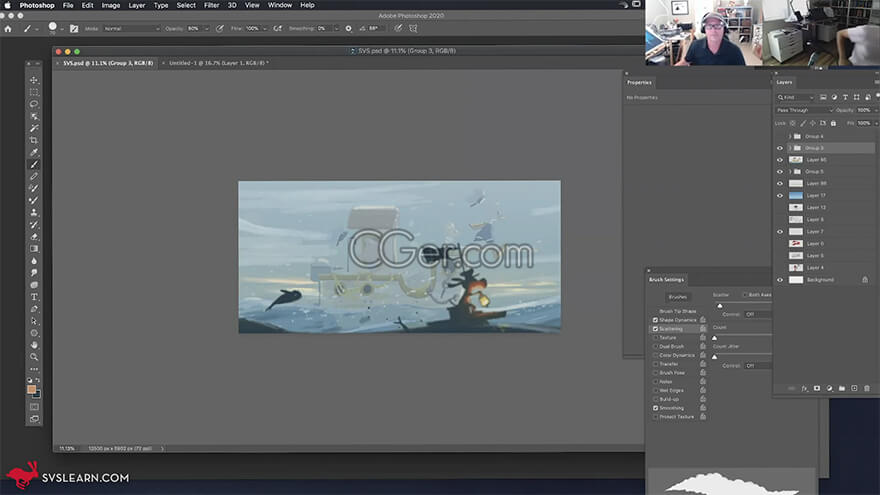Enable Texture checkbox
This screenshot has width=880, height=495.
(x=655, y=338)
